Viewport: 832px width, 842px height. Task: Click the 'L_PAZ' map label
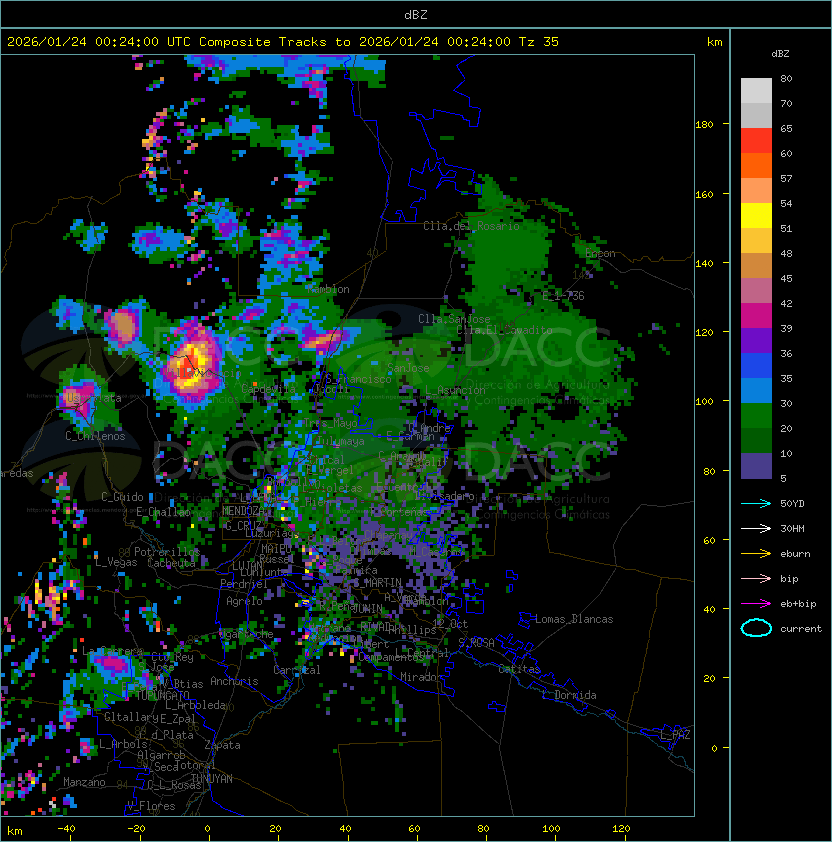[675, 735]
